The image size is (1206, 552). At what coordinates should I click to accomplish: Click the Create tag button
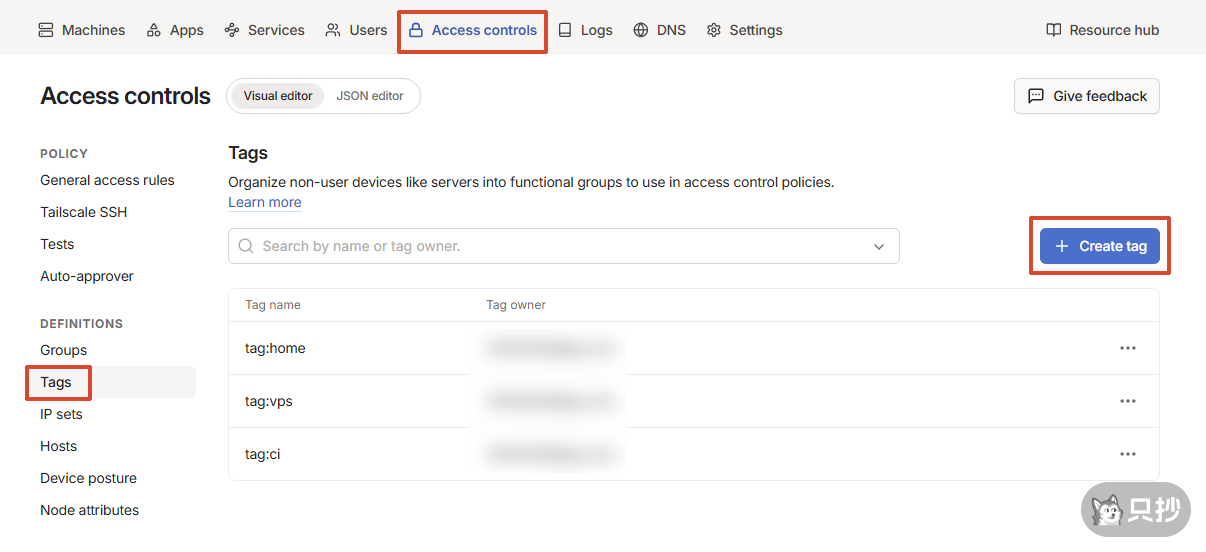click(x=1100, y=246)
